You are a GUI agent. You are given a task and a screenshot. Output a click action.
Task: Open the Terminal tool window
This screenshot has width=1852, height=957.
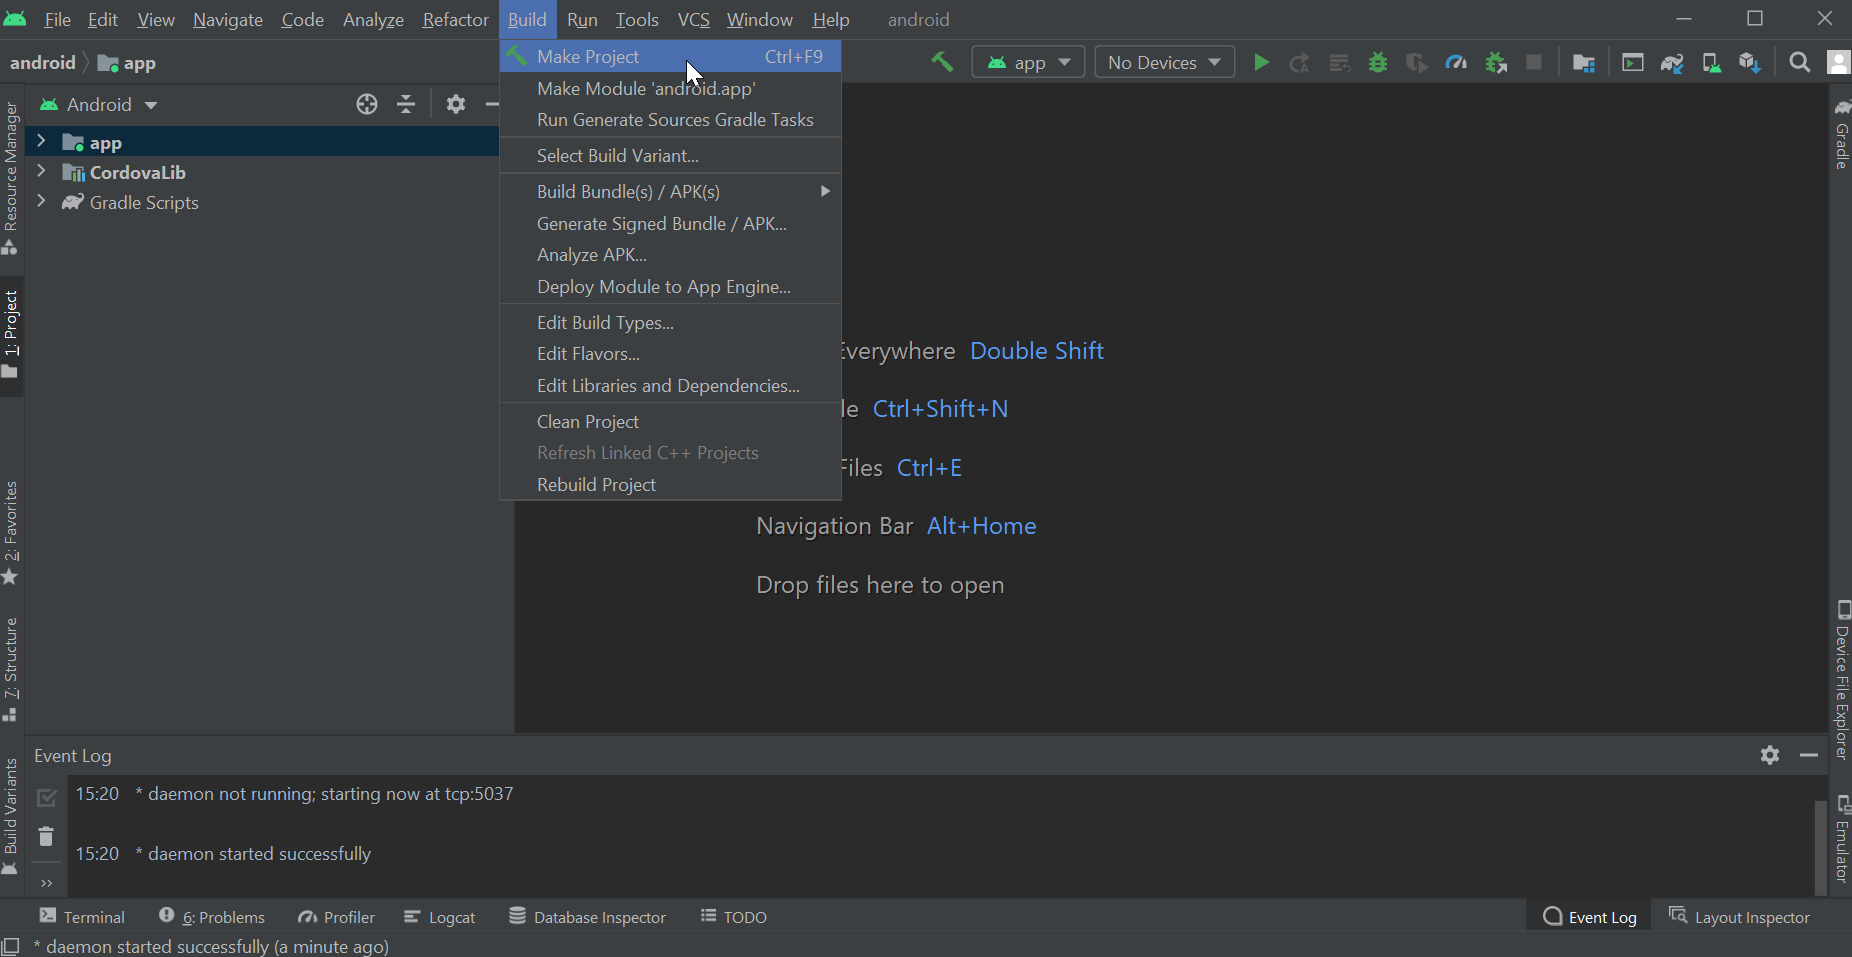[82, 916]
